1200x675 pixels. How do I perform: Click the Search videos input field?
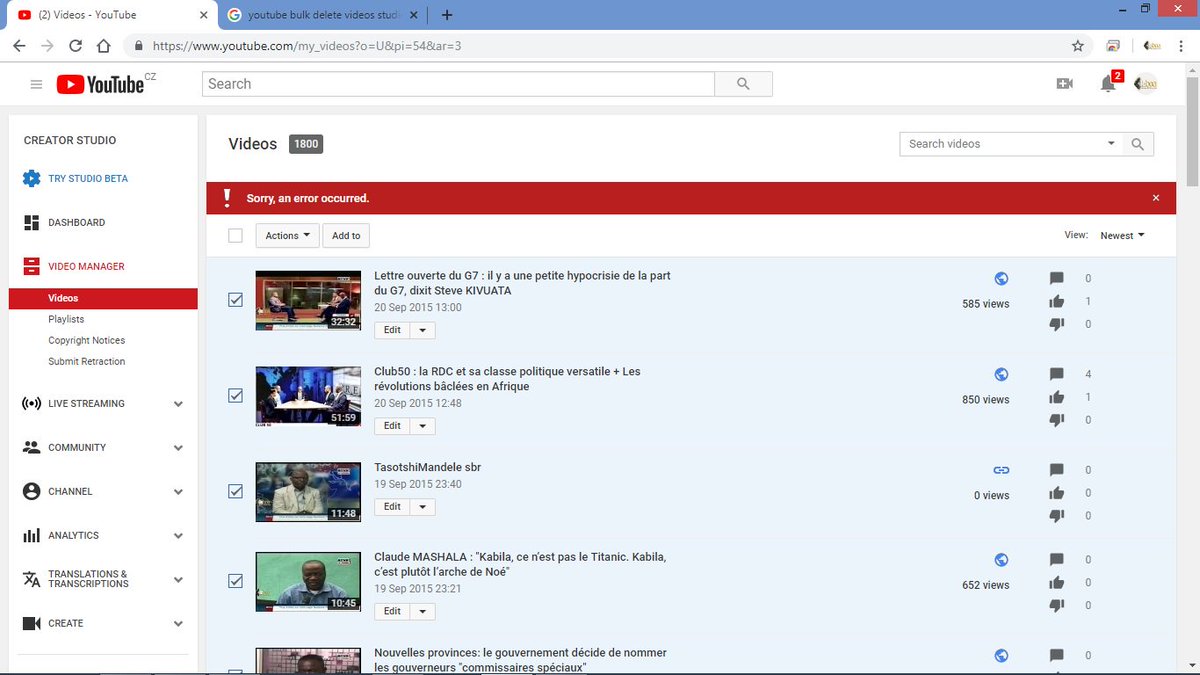click(x=1001, y=144)
